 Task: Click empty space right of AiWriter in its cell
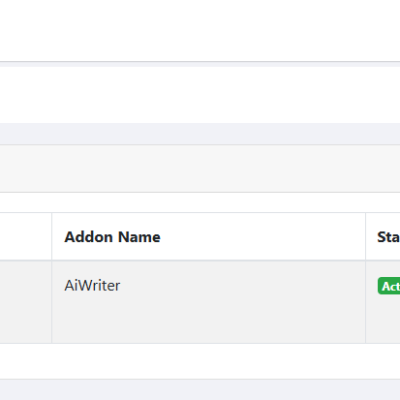point(243,286)
